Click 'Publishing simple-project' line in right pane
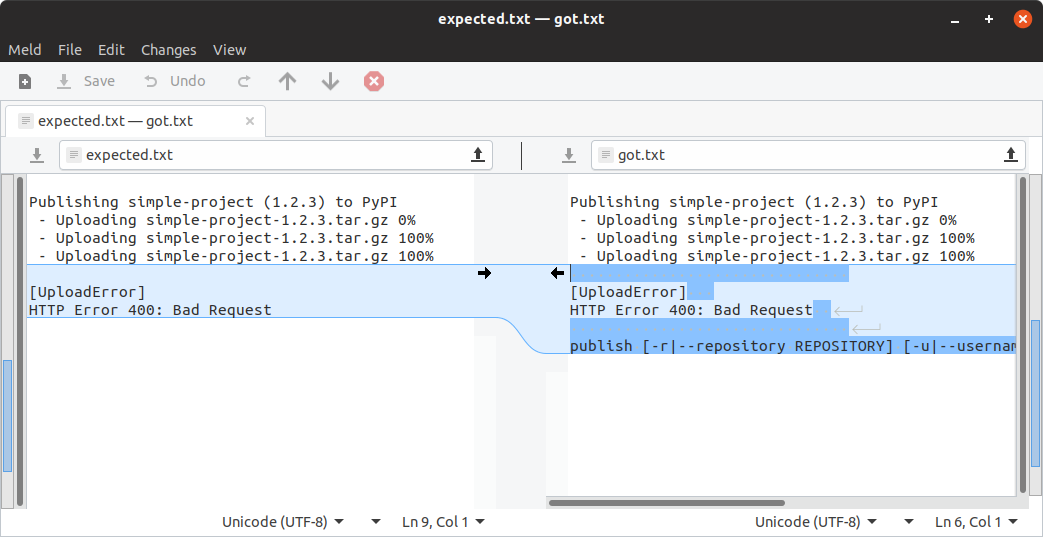 pyautogui.click(x=754, y=202)
